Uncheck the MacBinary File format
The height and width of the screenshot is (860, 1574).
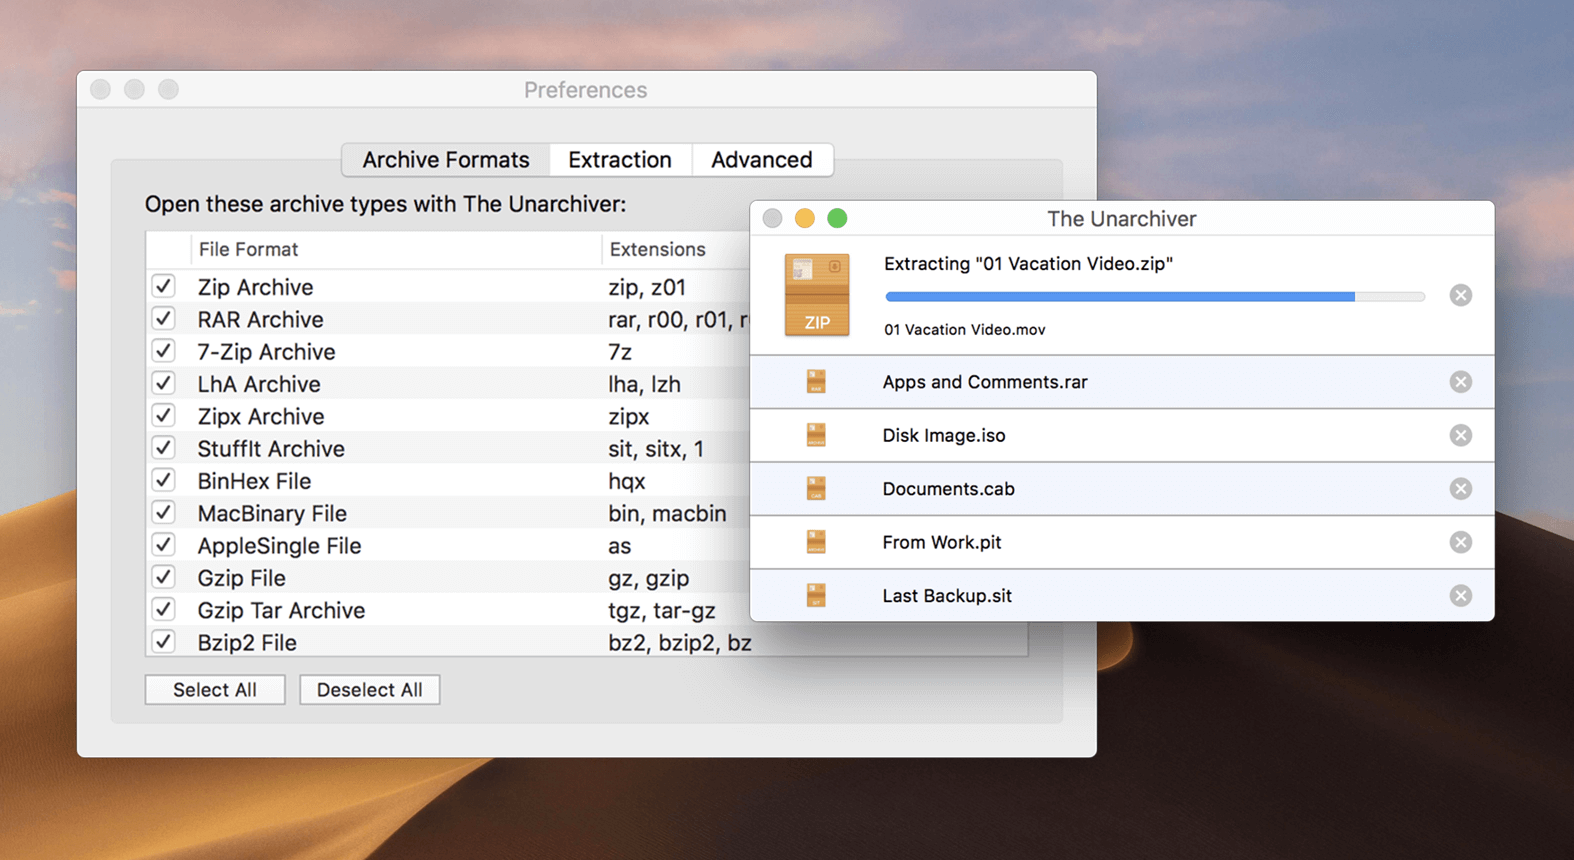pos(164,513)
